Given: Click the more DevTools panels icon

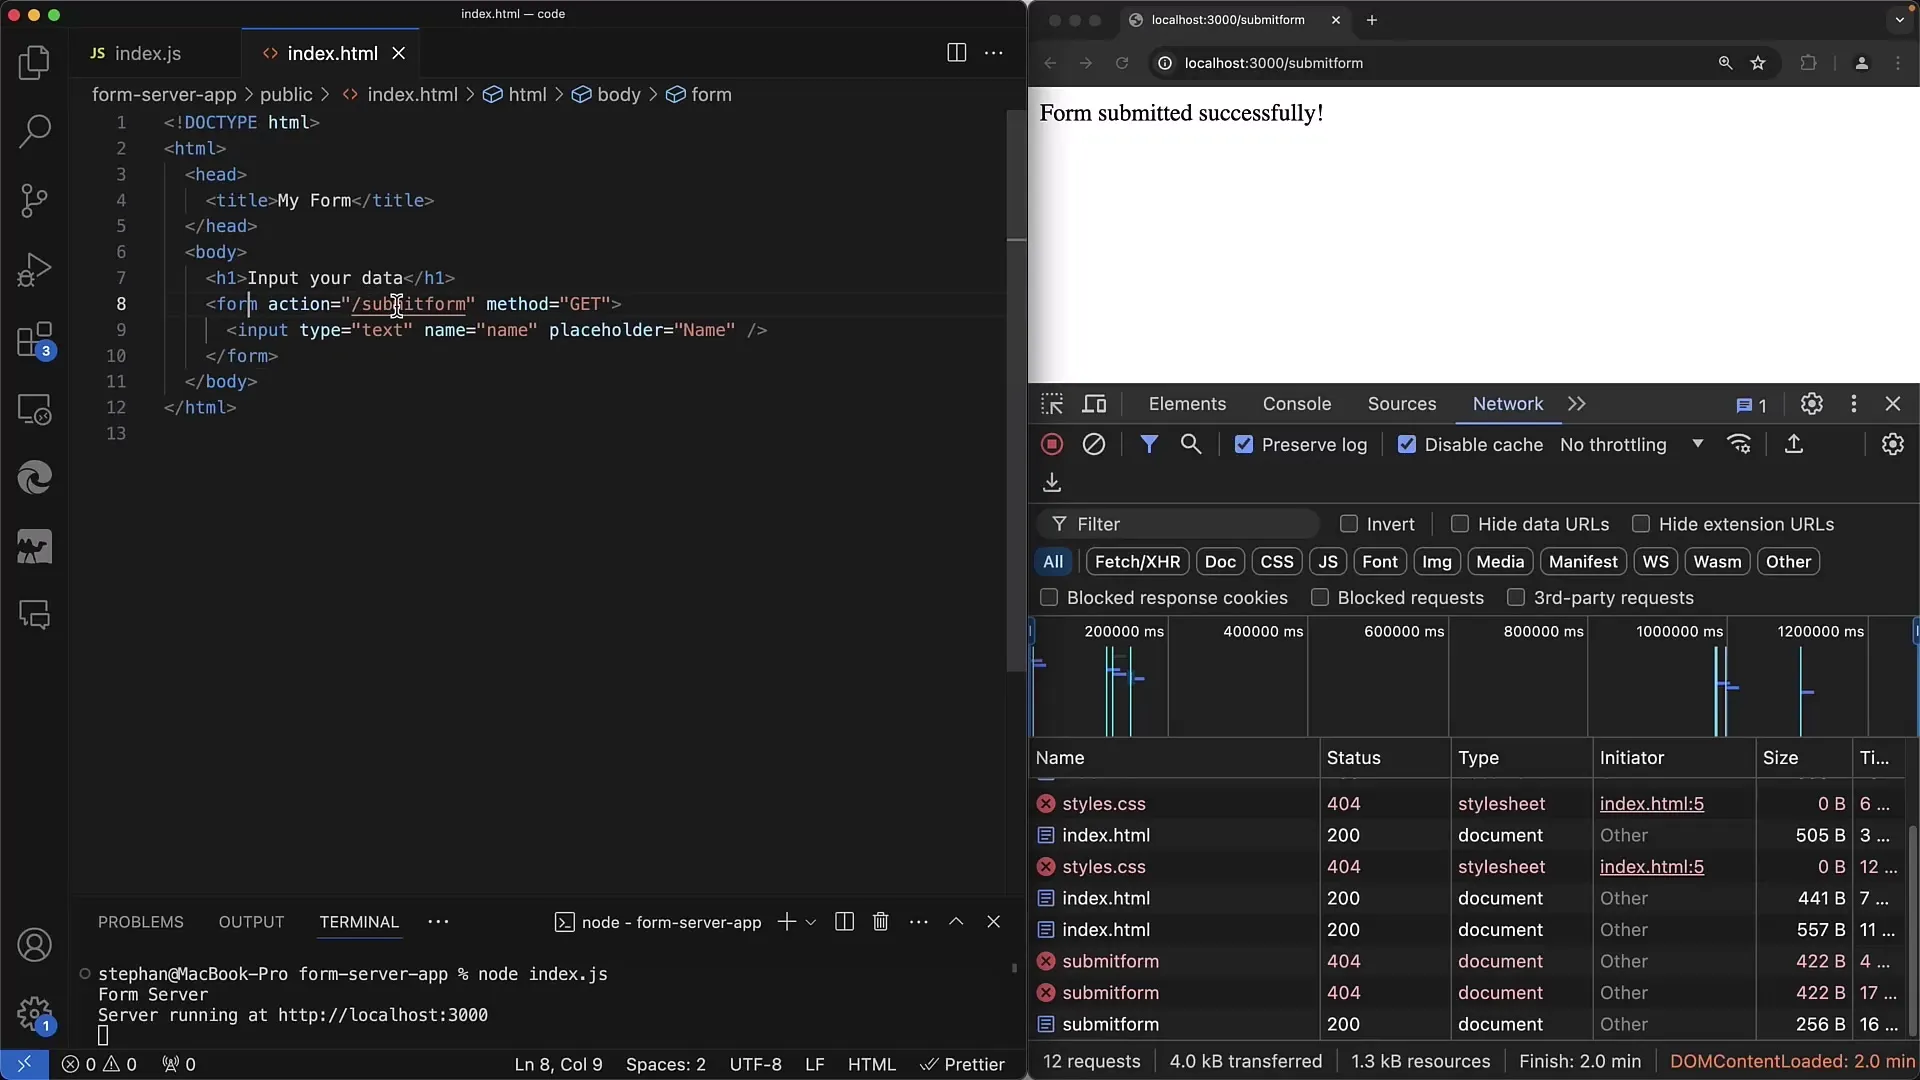Looking at the screenshot, I should (x=1577, y=404).
